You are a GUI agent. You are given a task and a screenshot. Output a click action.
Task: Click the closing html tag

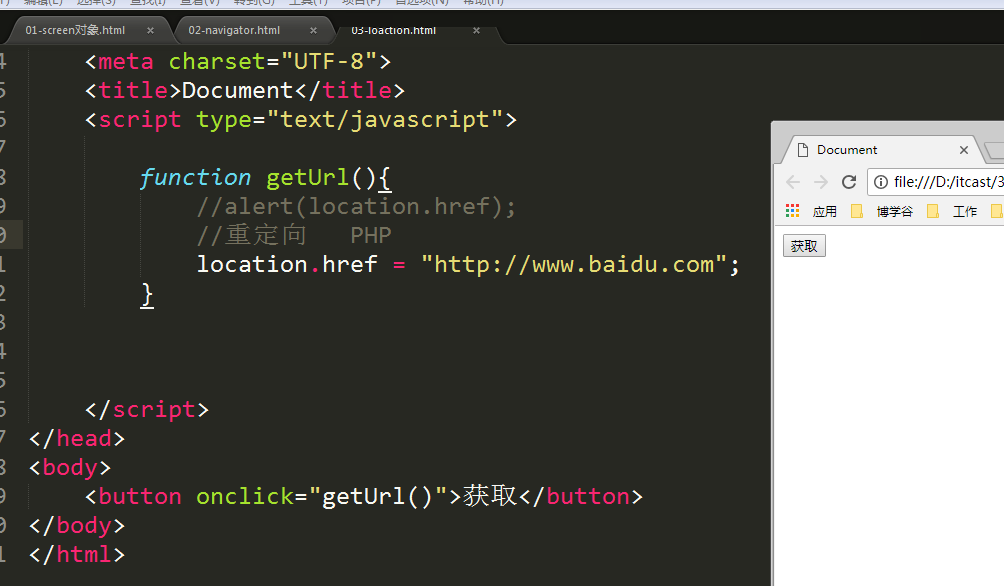[x=77, y=554]
